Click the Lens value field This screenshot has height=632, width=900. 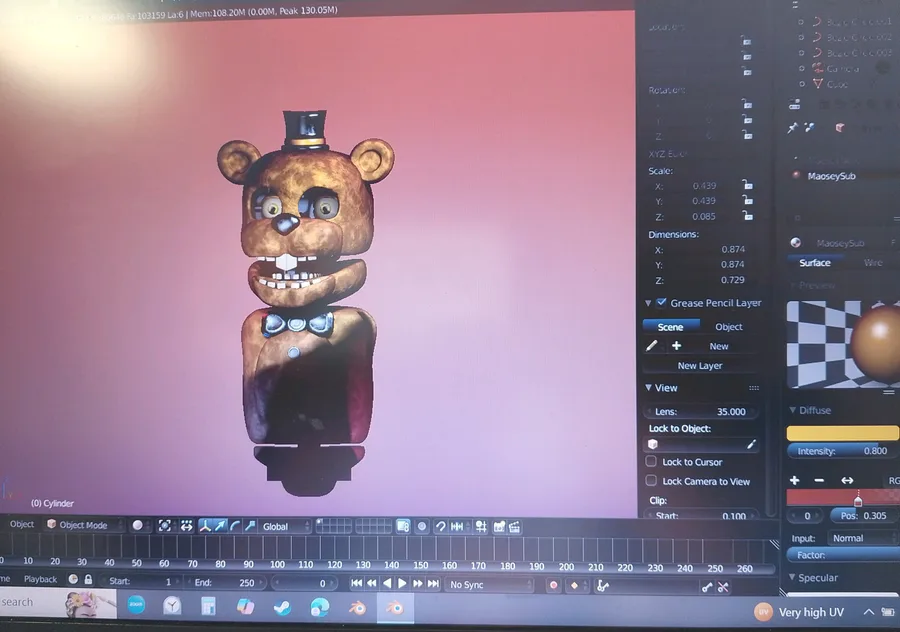click(x=701, y=412)
